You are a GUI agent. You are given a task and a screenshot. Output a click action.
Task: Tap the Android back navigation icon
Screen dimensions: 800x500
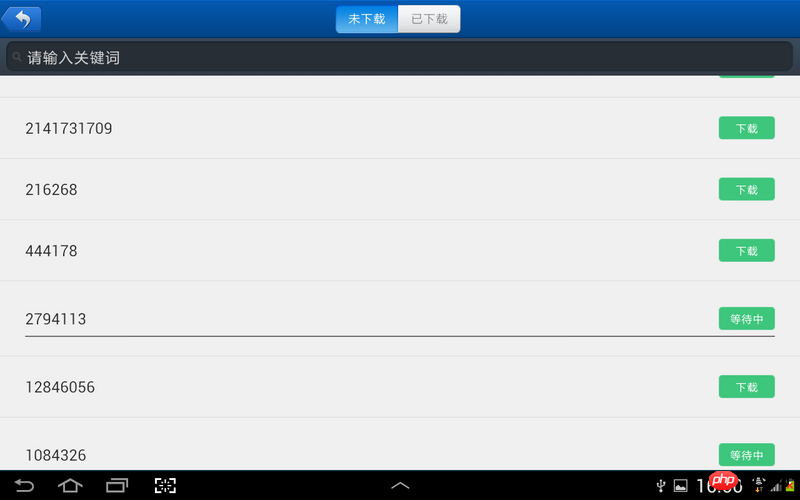[24, 485]
